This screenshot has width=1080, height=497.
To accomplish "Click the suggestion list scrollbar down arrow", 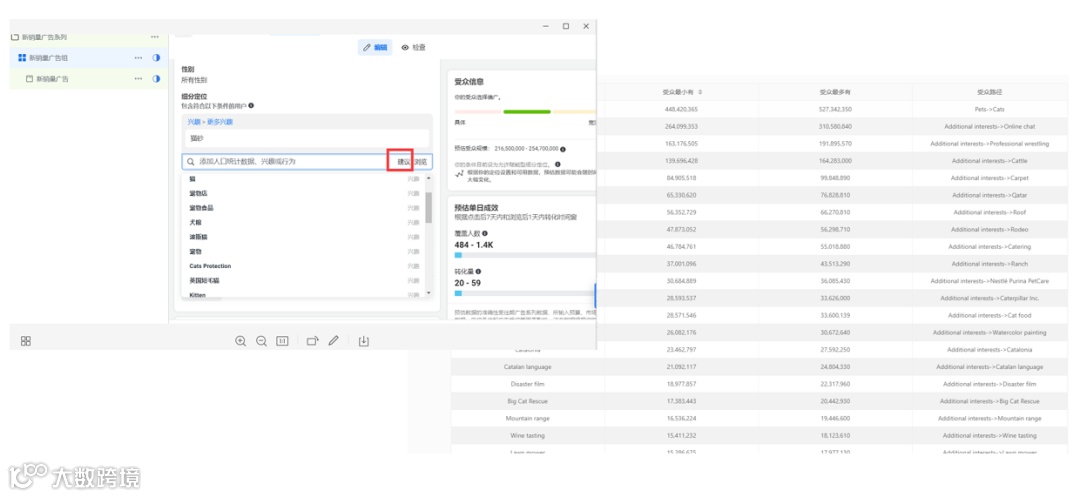I will tap(429, 293).
